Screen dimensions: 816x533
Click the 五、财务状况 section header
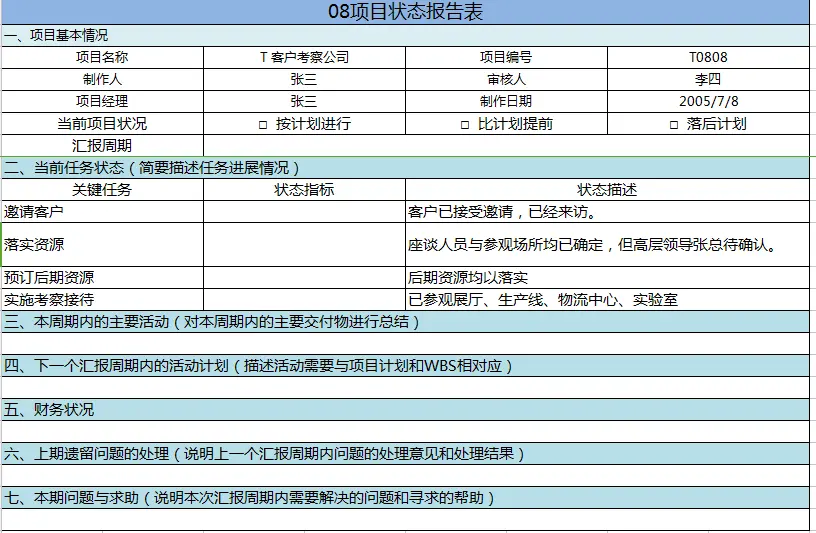point(405,410)
